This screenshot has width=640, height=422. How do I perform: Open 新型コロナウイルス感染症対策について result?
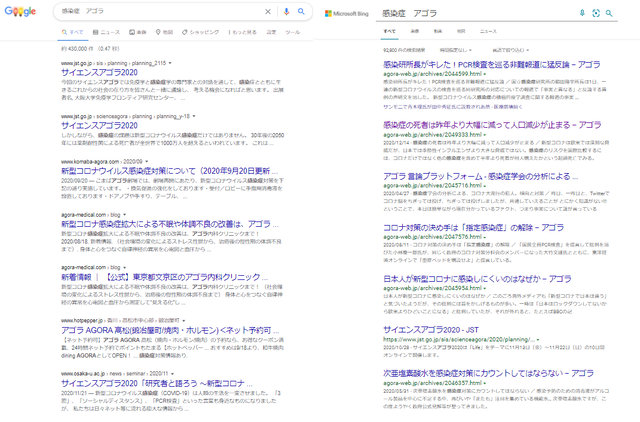click(x=169, y=171)
